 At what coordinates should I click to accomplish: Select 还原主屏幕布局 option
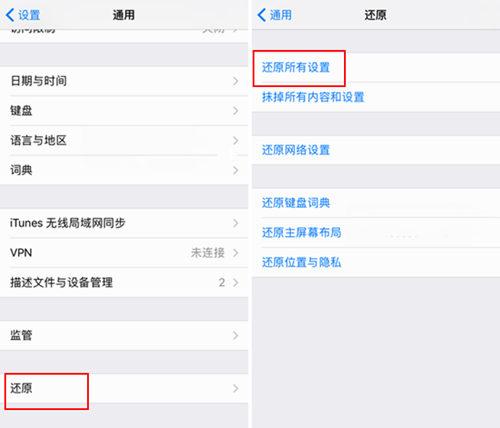(376, 232)
